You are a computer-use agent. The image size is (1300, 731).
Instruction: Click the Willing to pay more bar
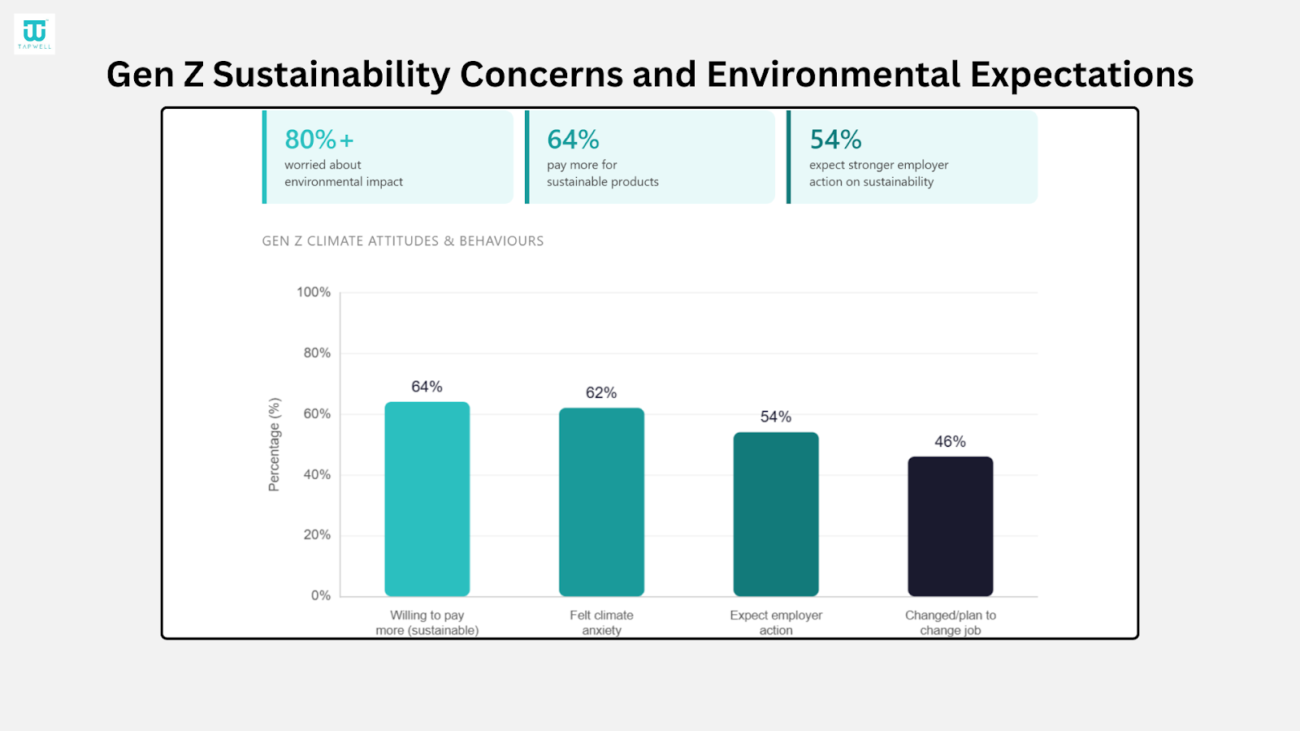pos(427,499)
